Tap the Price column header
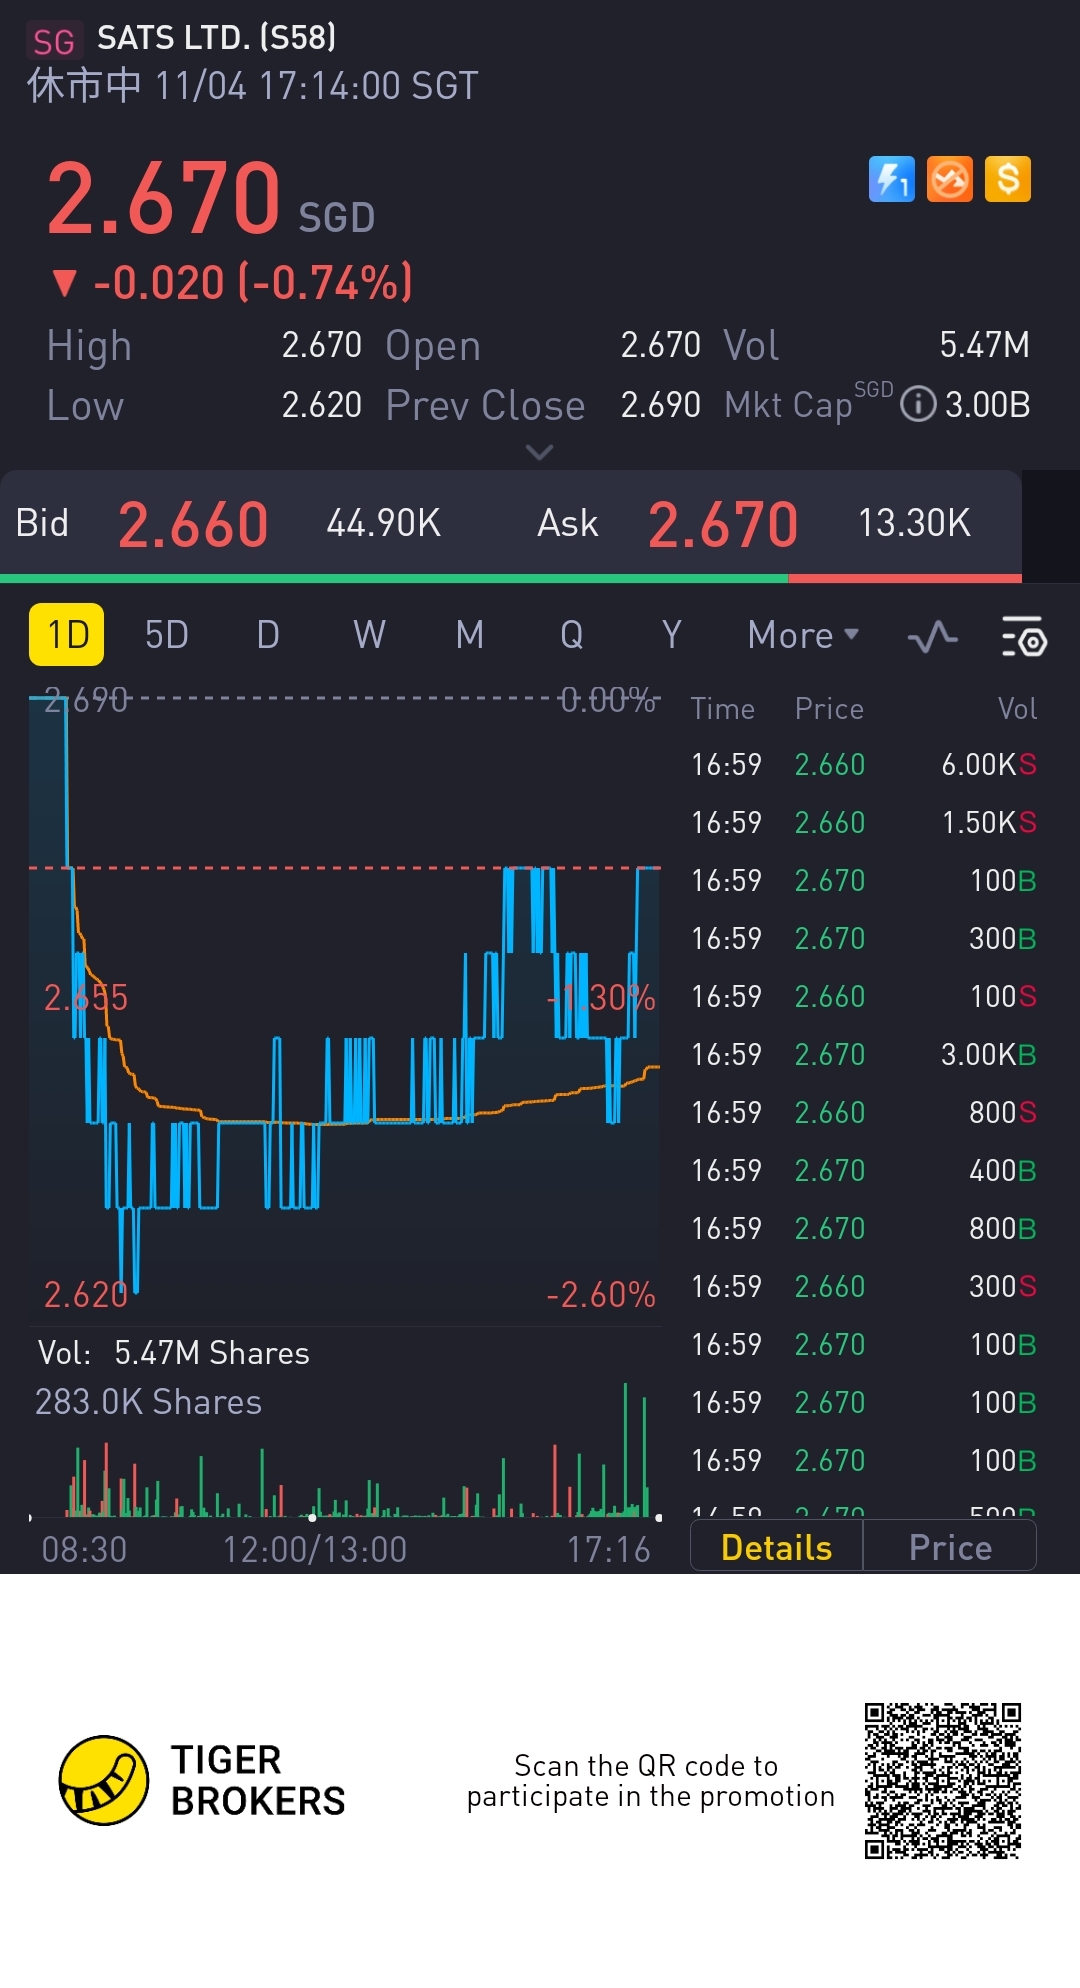This screenshot has width=1080, height=1988. [x=829, y=709]
